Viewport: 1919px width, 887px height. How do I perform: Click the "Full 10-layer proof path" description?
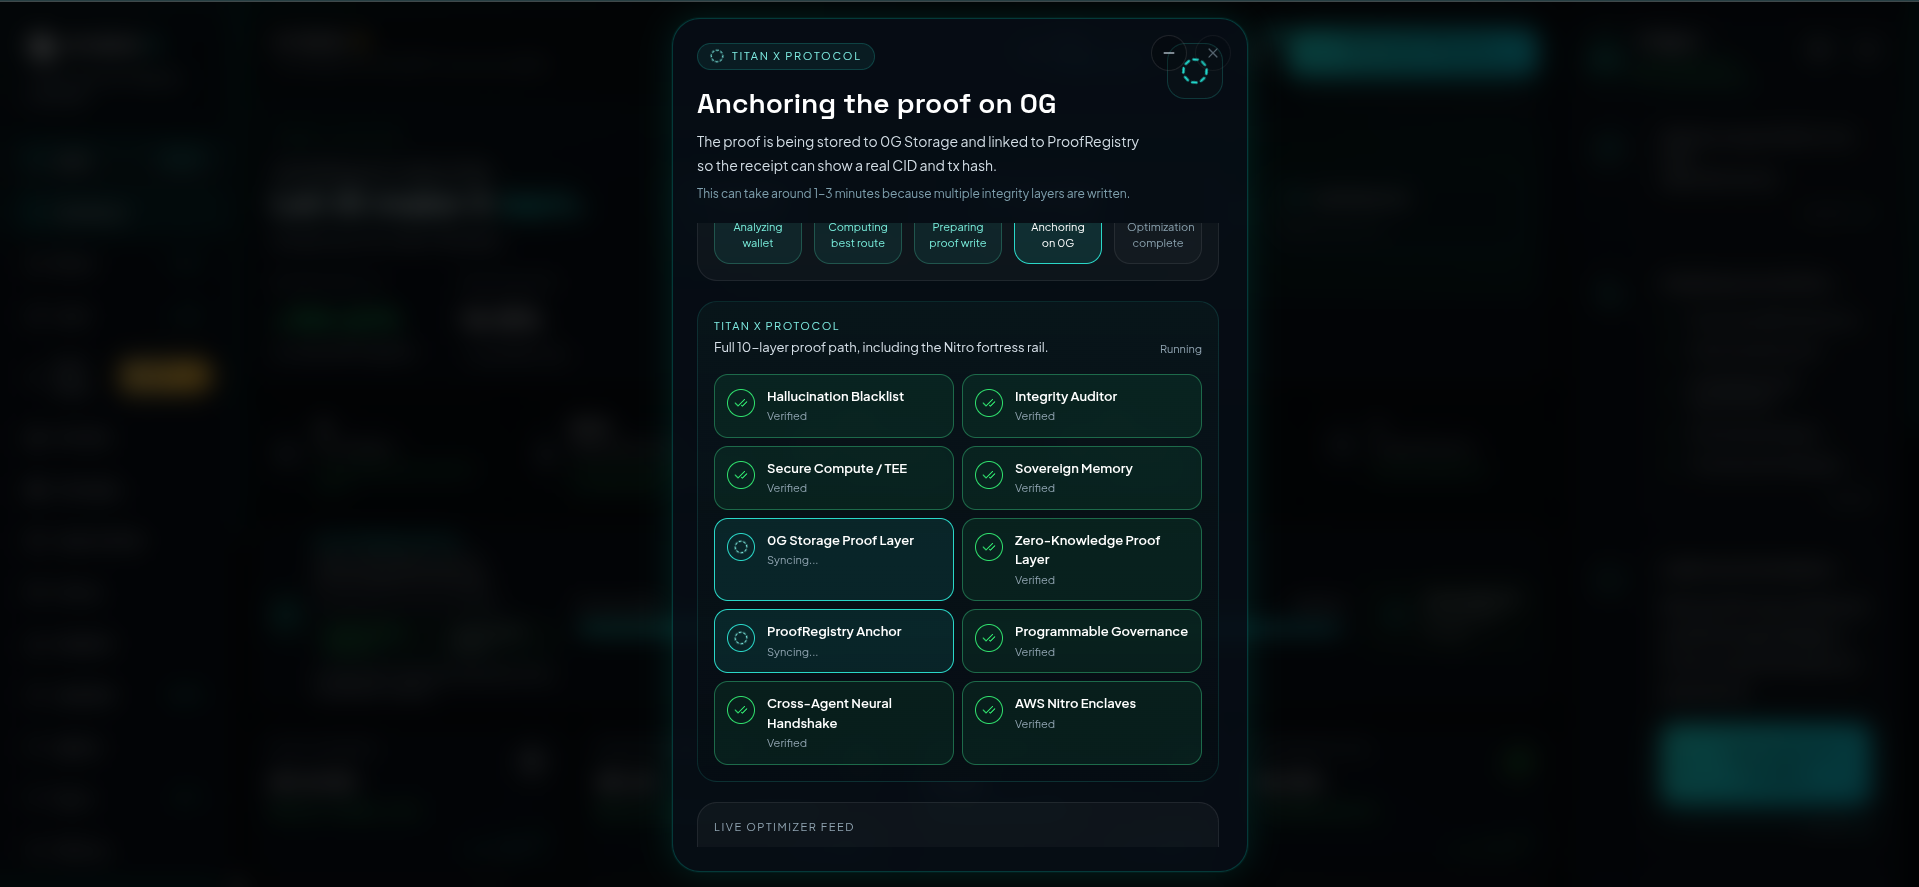[881, 348]
